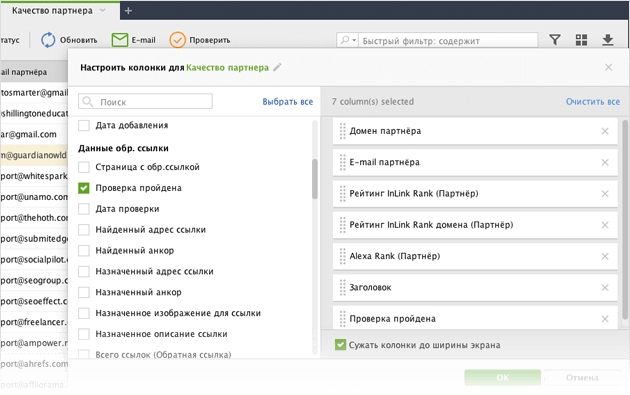Uncheck Проверка пройдена checkbox

click(84, 188)
